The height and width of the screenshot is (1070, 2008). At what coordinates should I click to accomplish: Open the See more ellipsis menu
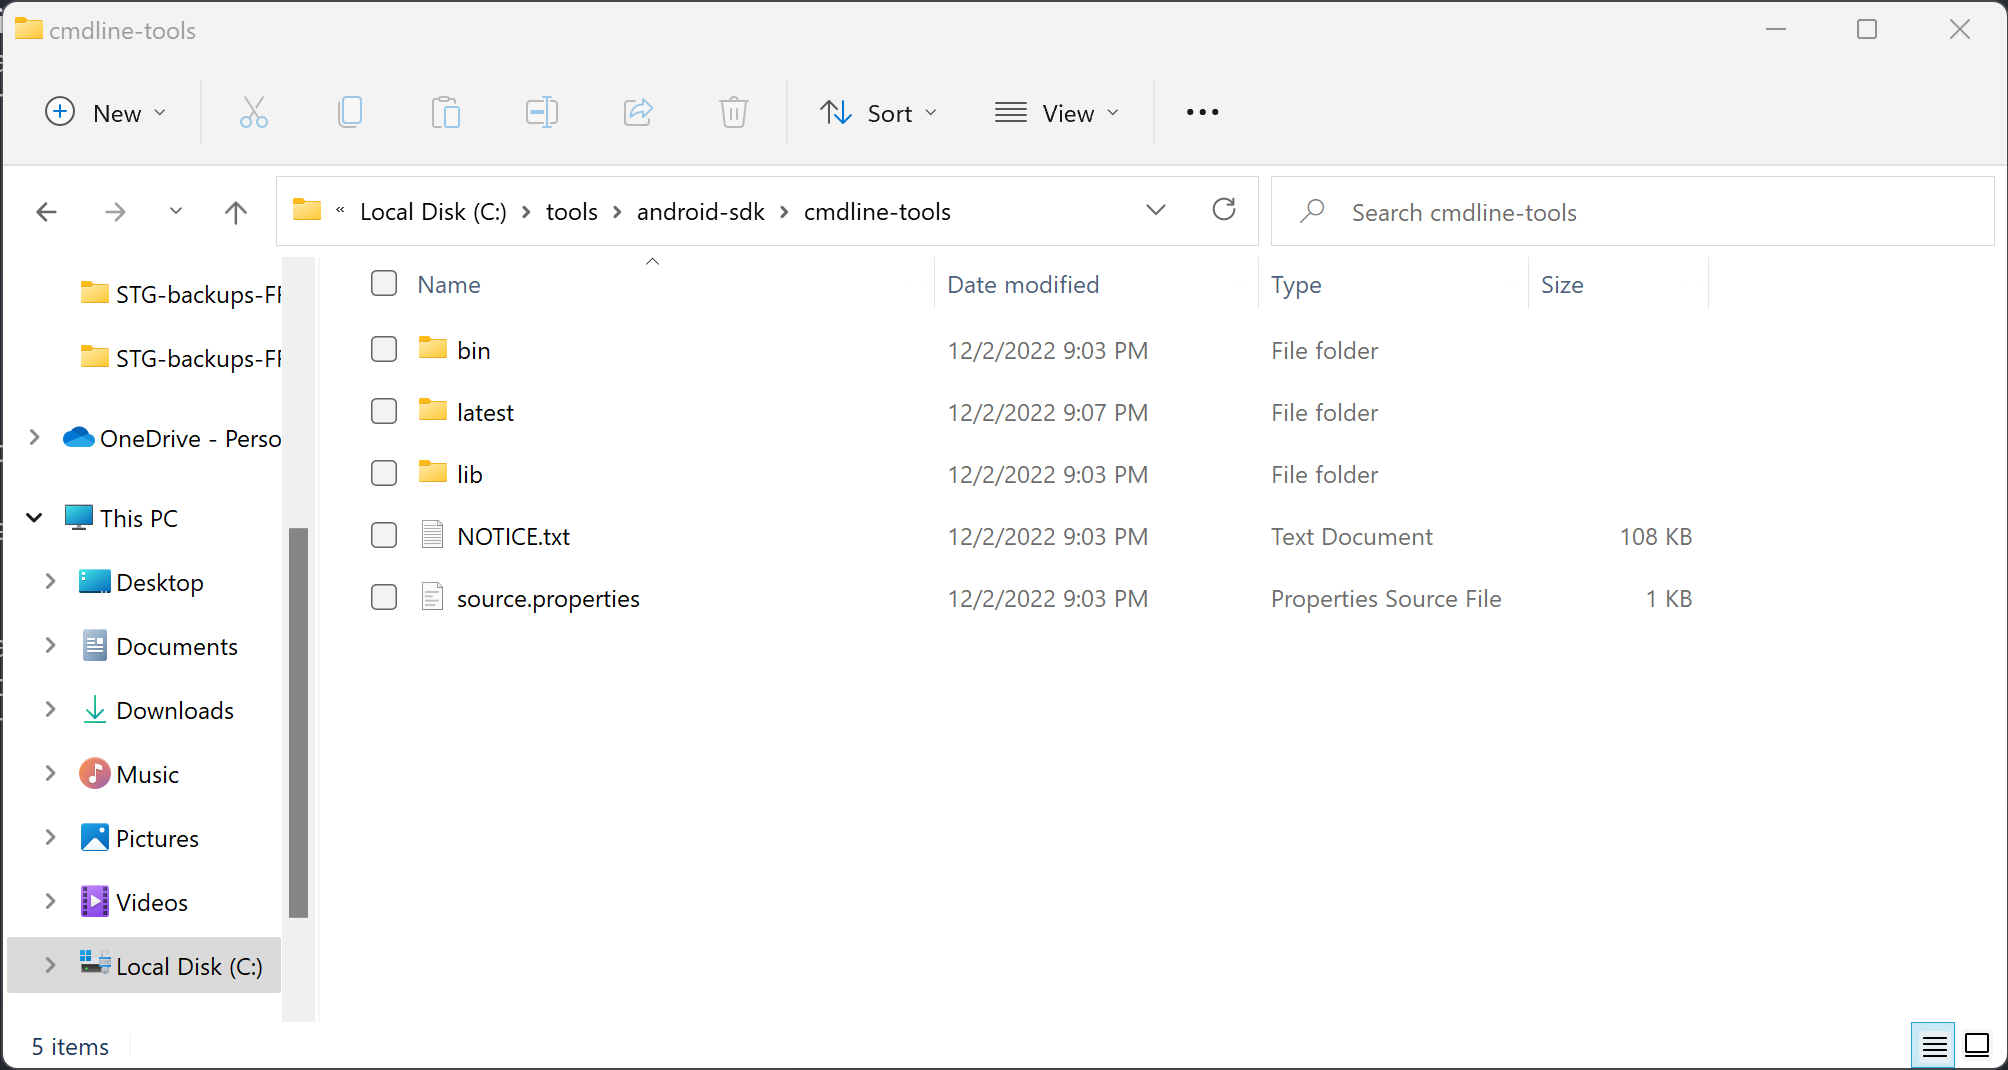[1201, 112]
